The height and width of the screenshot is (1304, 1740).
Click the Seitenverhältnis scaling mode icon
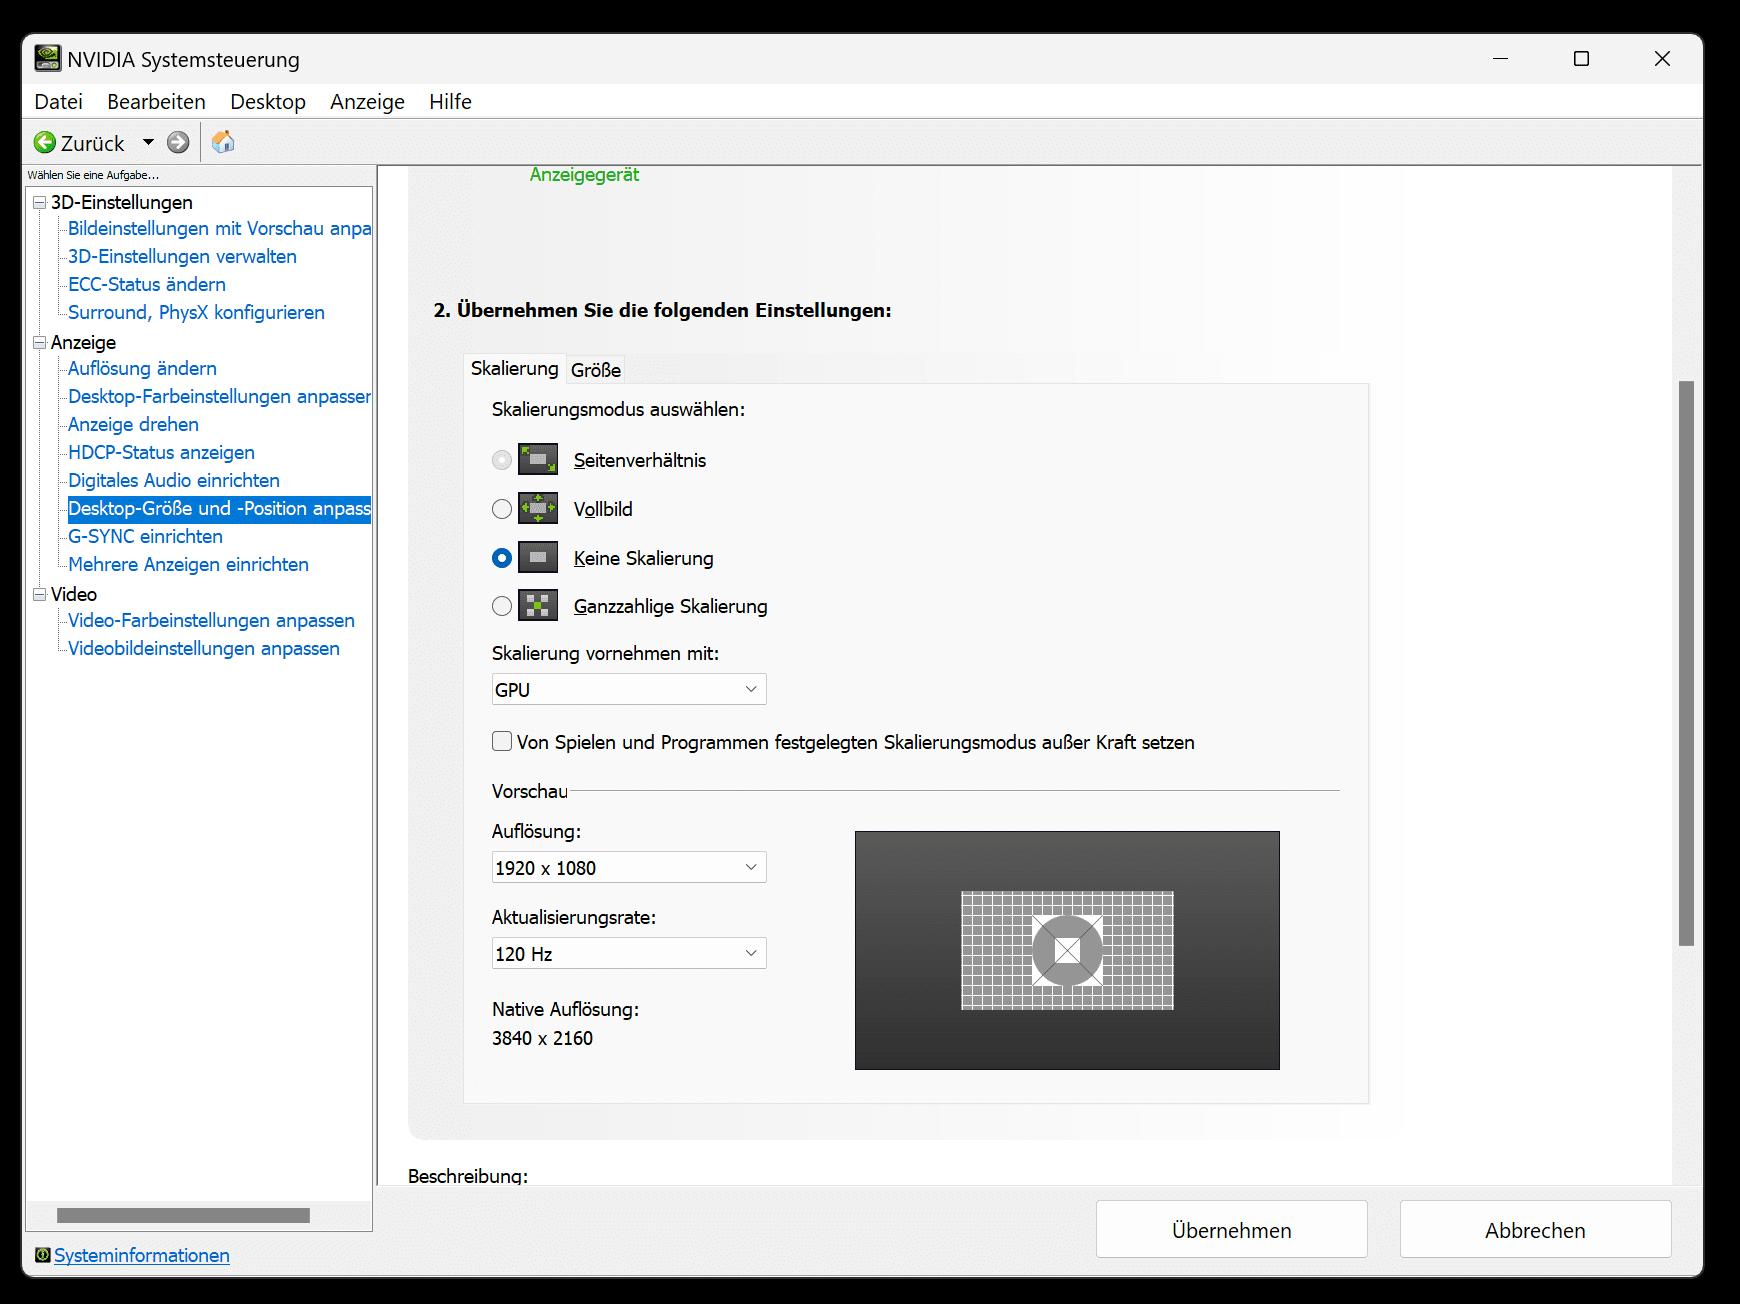538,460
